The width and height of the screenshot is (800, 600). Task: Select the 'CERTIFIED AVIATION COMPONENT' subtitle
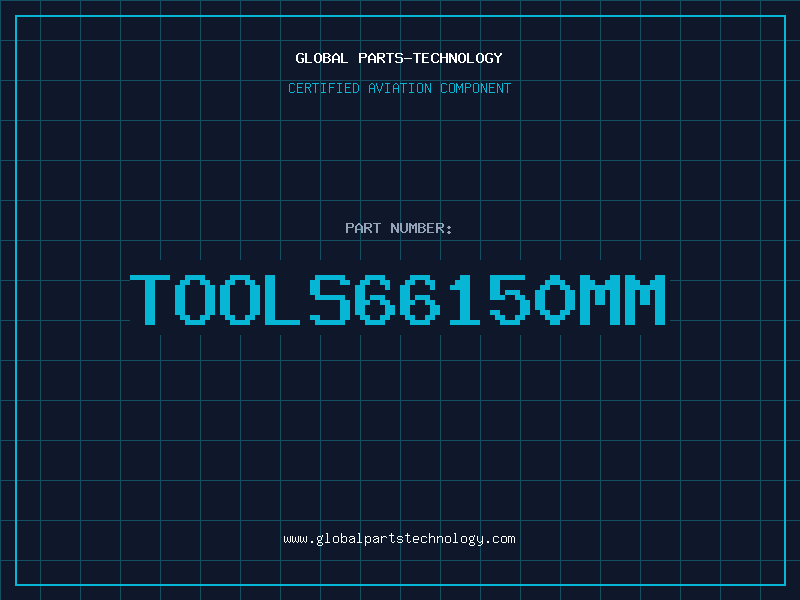click(x=399, y=88)
